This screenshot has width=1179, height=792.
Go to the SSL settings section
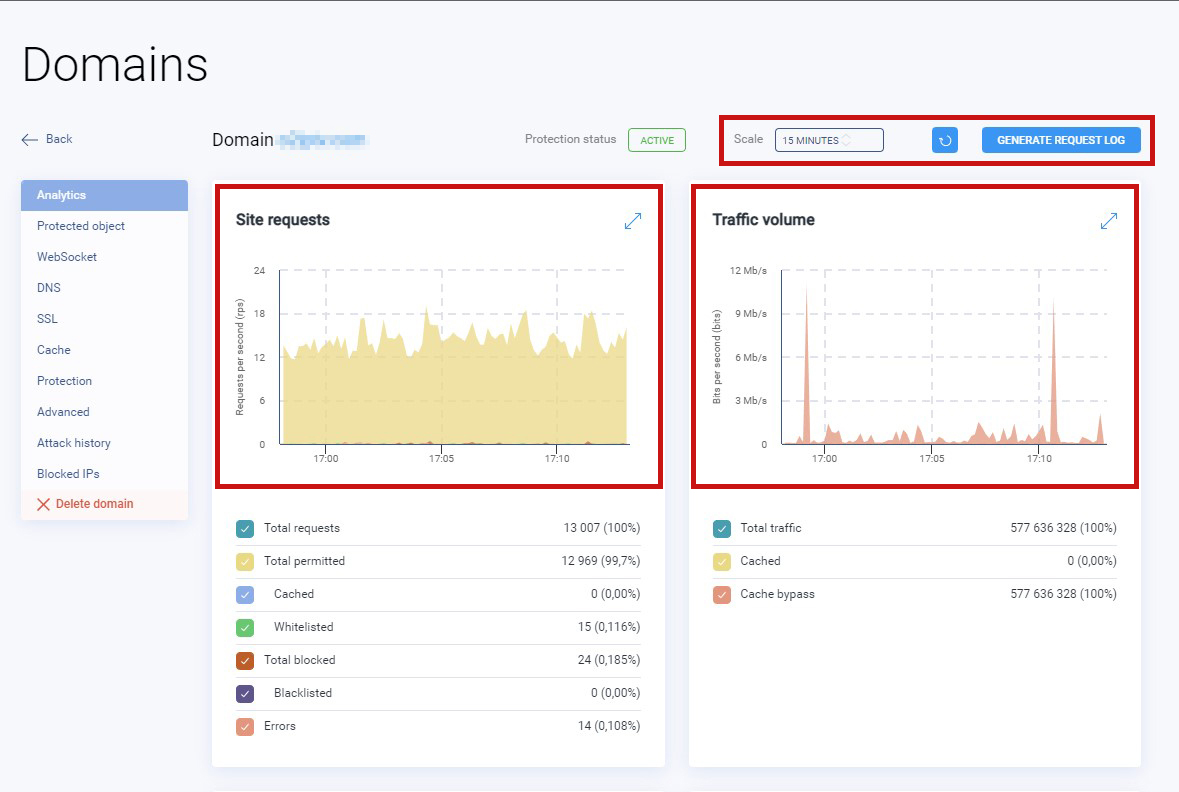pyautogui.click(x=47, y=319)
